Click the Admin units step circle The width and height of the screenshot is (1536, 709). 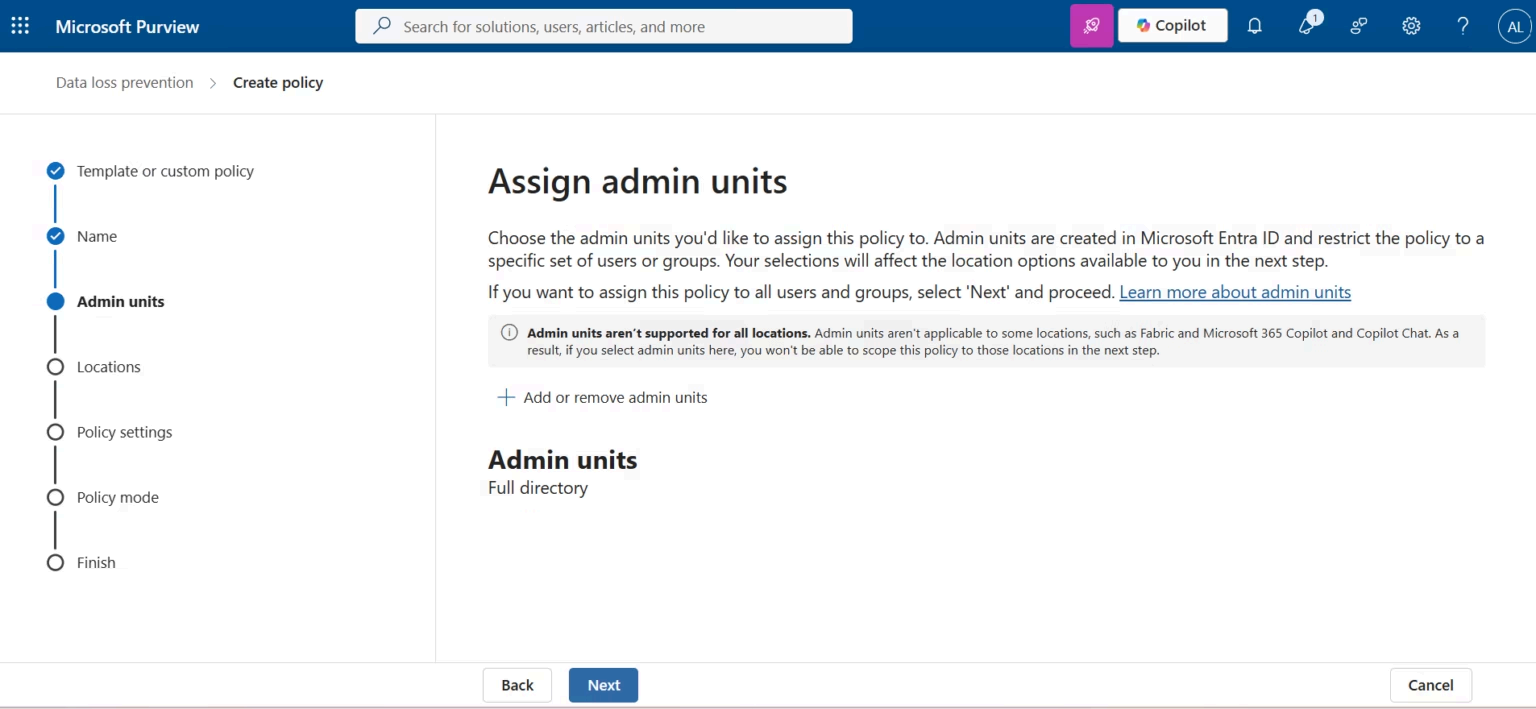(x=56, y=301)
